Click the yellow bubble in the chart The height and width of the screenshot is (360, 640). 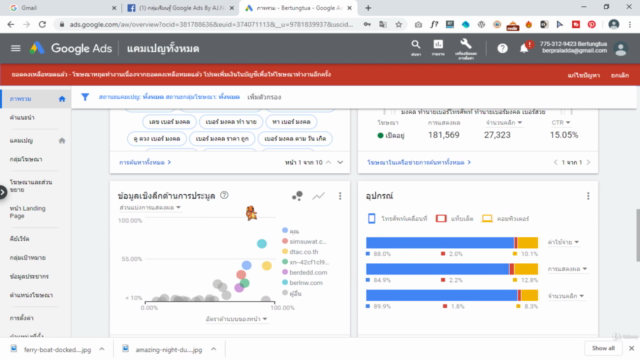(267, 266)
